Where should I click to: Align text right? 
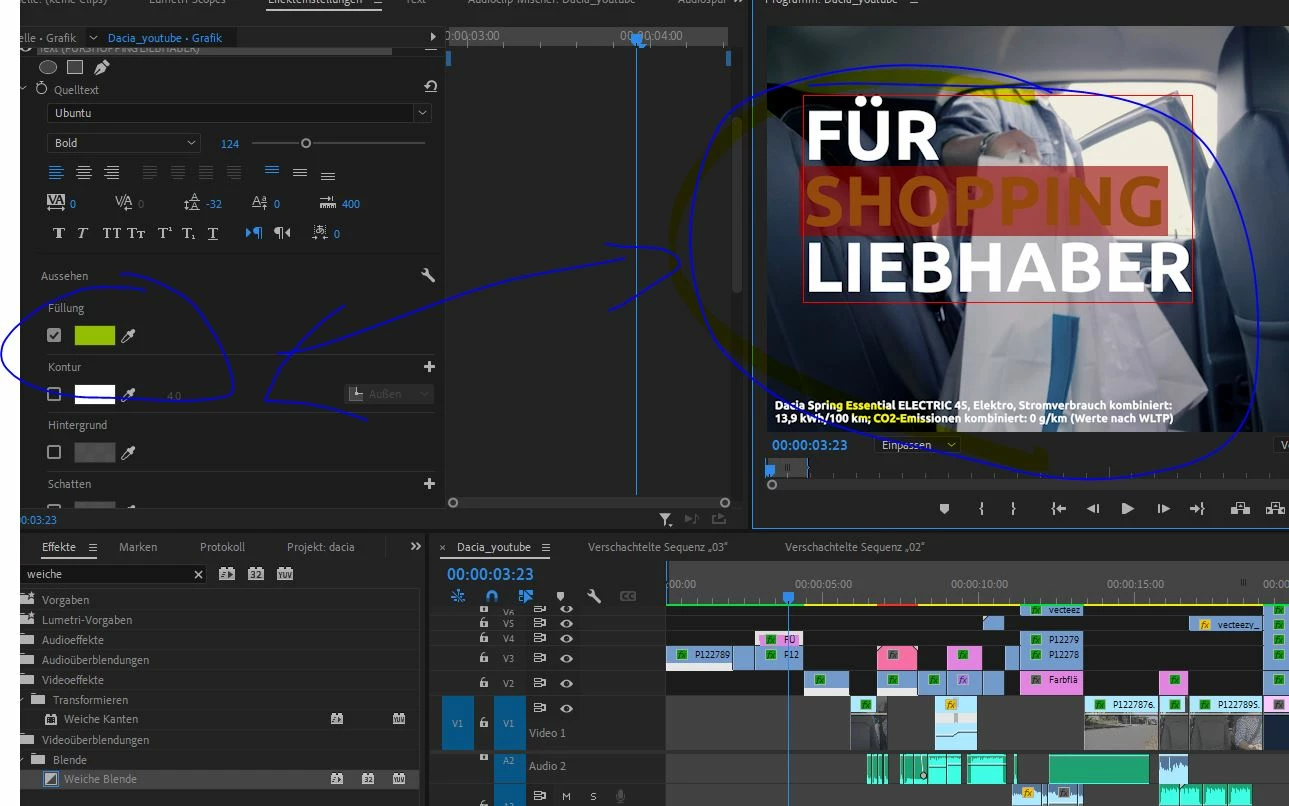112,172
